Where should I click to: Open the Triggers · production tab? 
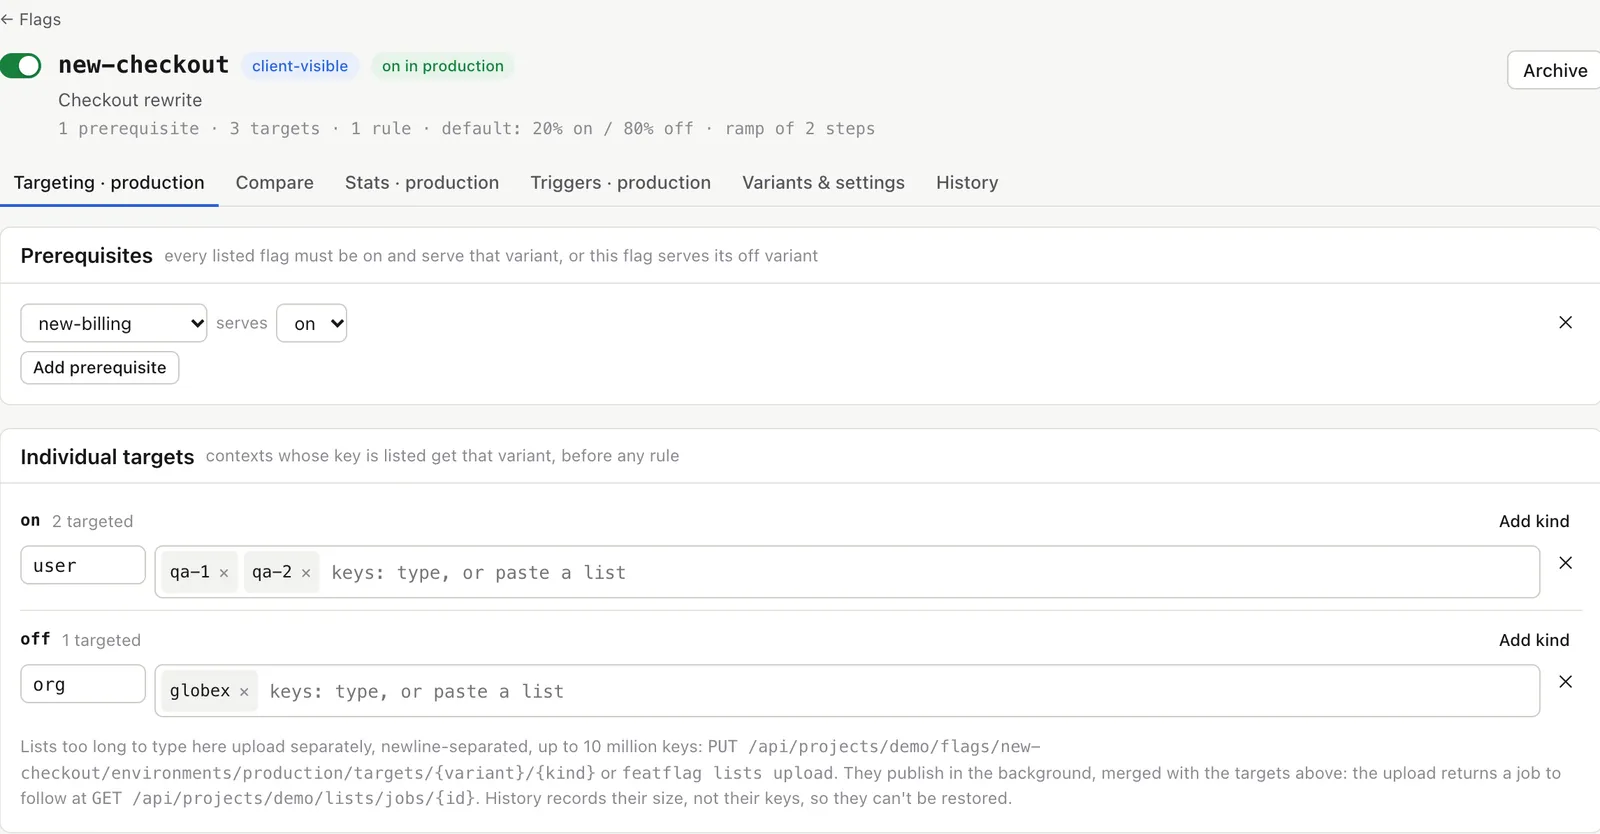click(620, 183)
